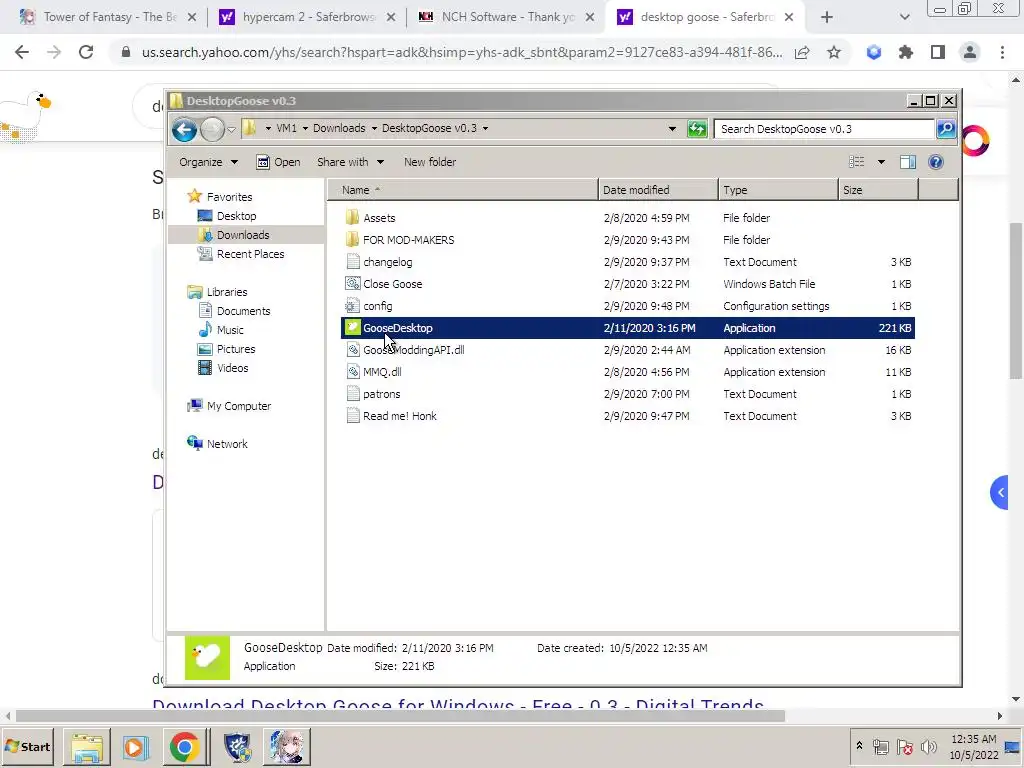This screenshot has height=768, width=1024.
Task: Select the Read me! Honk file
Action: 400,416
